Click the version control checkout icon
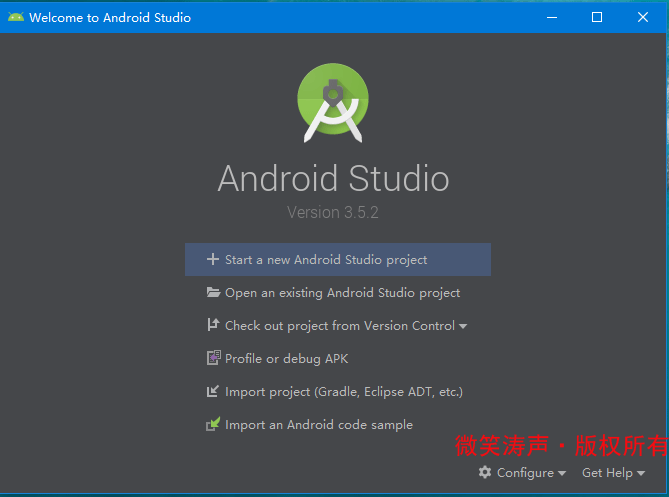 tap(213, 325)
